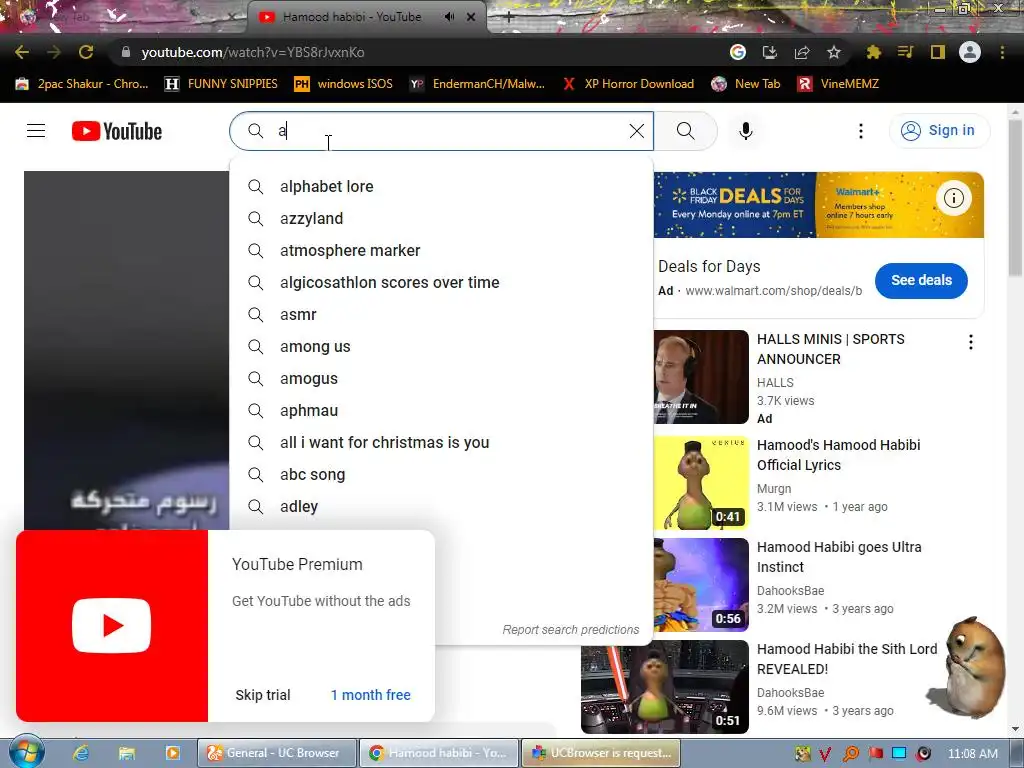This screenshot has height=768, width=1024.
Task: Pick the 'asmr' suggestion
Action: 441,315
